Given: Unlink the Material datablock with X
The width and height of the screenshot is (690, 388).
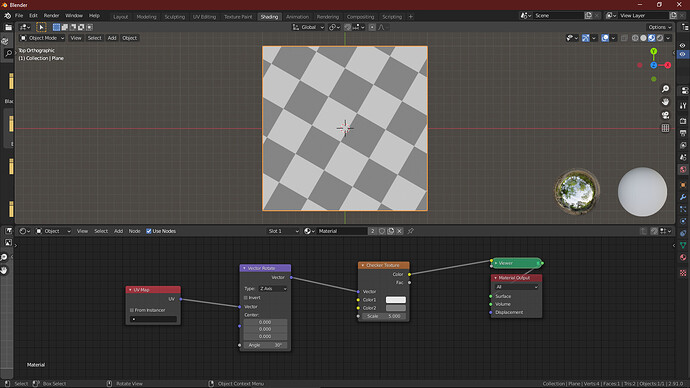Looking at the screenshot, I should (399, 231).
